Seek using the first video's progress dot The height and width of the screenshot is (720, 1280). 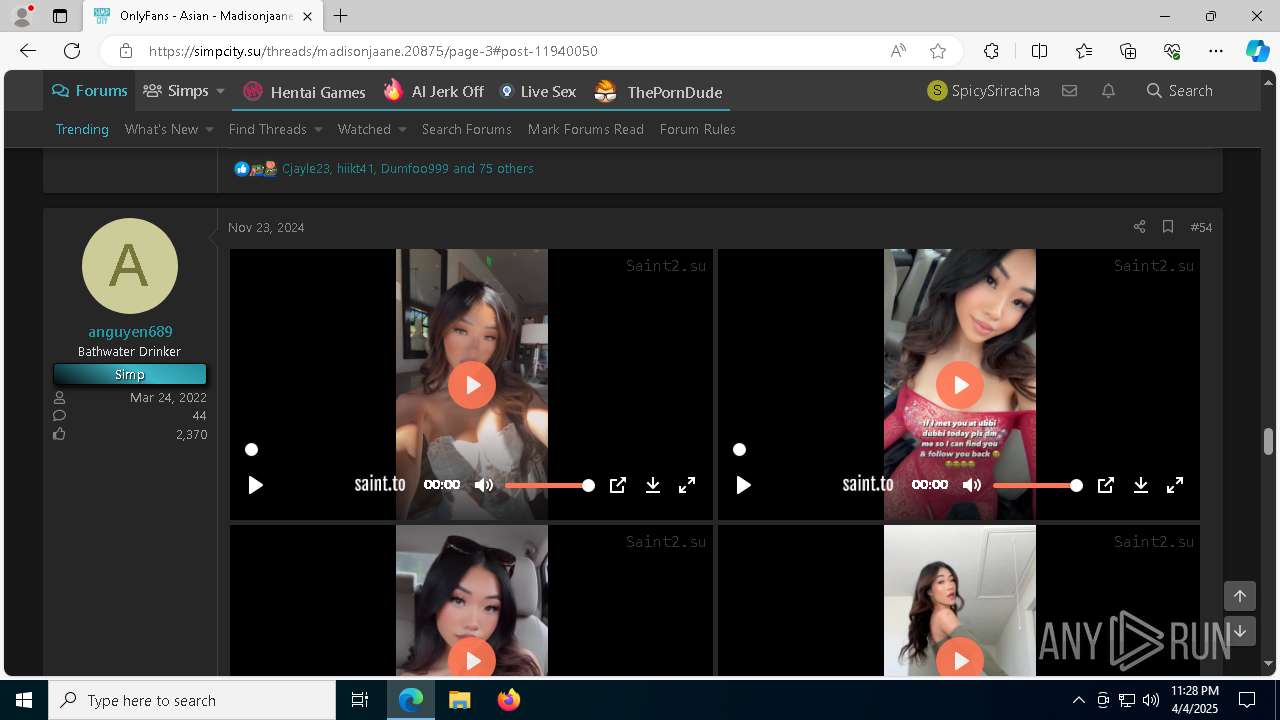pos(251,450)
